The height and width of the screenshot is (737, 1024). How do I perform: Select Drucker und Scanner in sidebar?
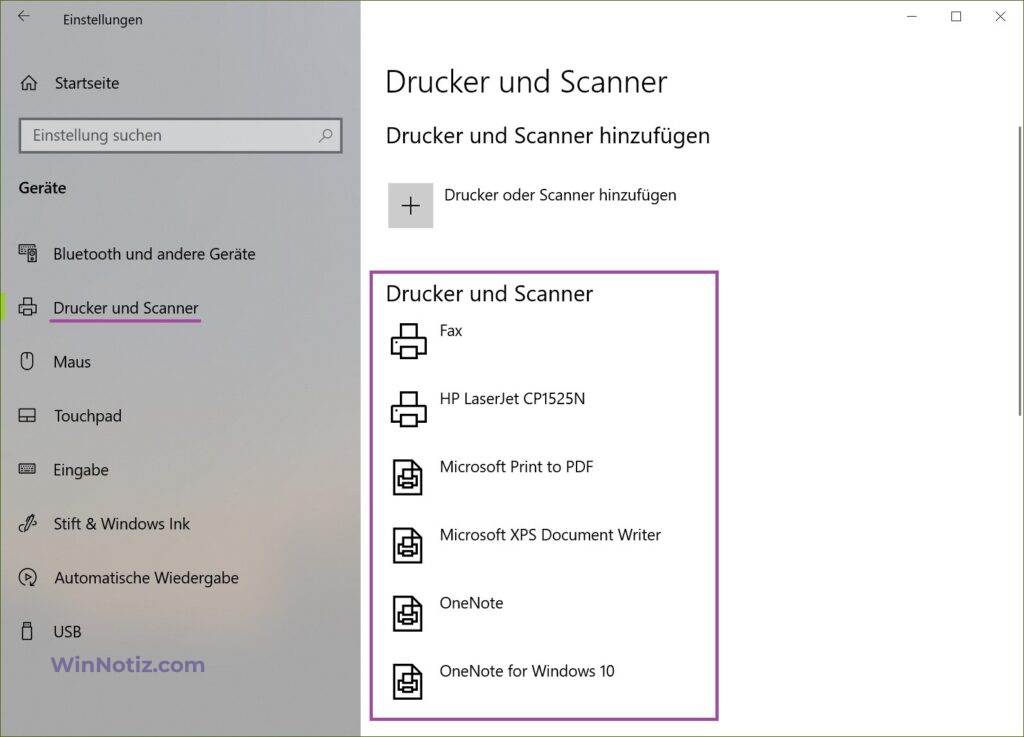125,307
